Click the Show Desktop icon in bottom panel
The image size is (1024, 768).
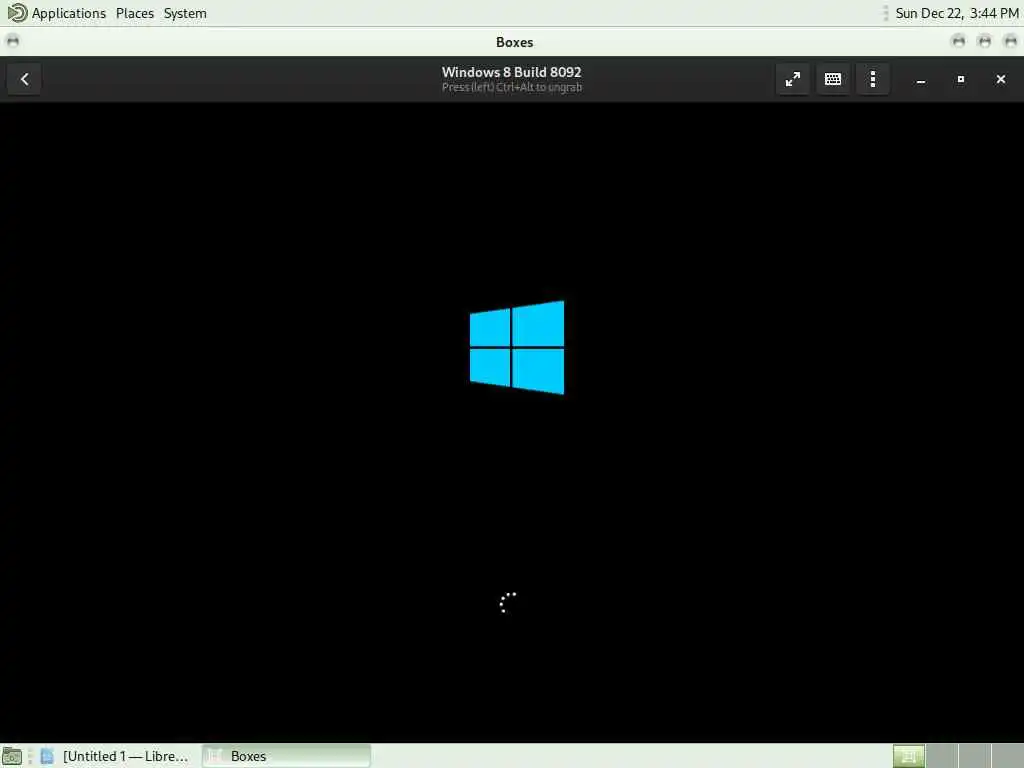(x=12, y=756)
